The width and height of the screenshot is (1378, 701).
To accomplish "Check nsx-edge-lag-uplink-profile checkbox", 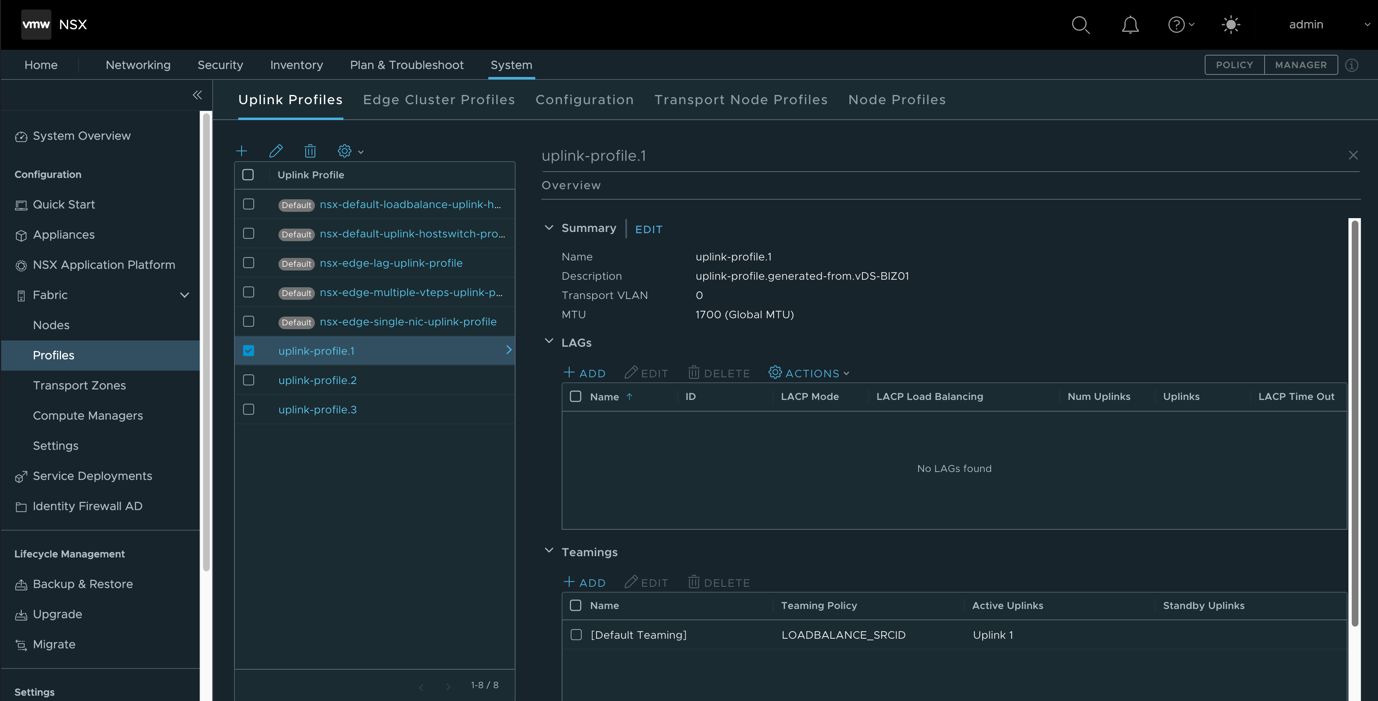I will (248, 263).
